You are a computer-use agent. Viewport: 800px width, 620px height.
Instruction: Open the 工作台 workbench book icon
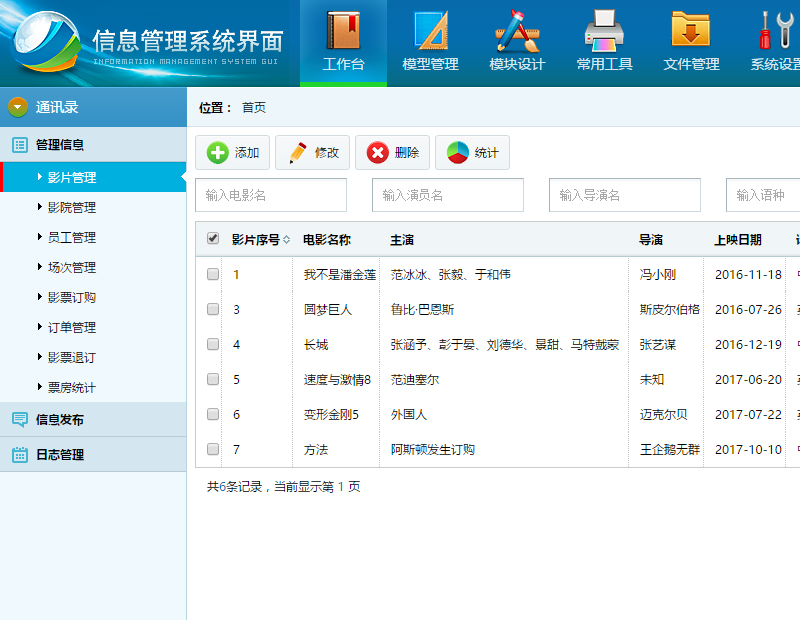(x=343, y=30)
